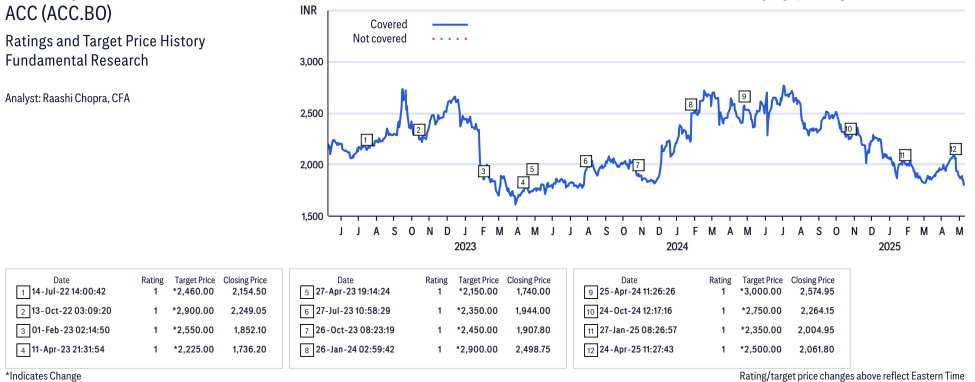Click chart marker 1 on the price line
The height and width of the screenshot is (382, 975).
pyautogui.click(x=366, y=140)
